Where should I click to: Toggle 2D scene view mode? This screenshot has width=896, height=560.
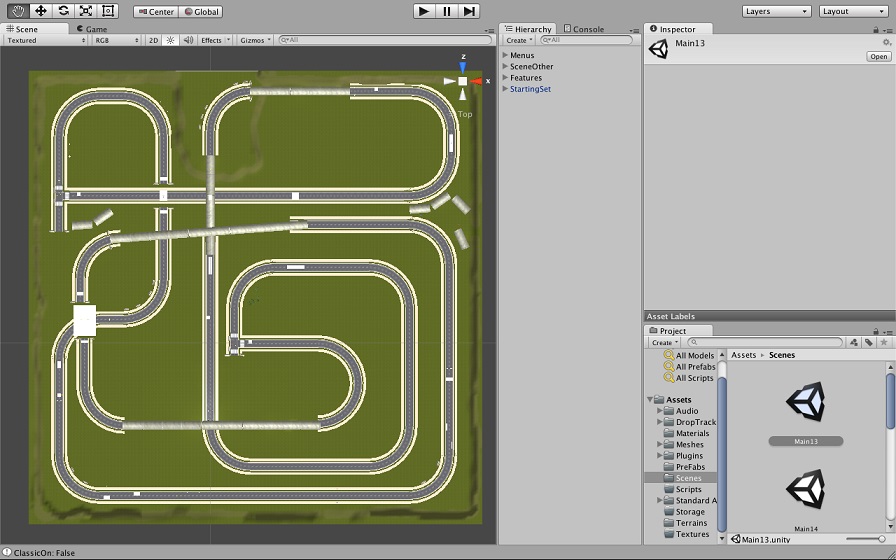click(x=153, y=40)
